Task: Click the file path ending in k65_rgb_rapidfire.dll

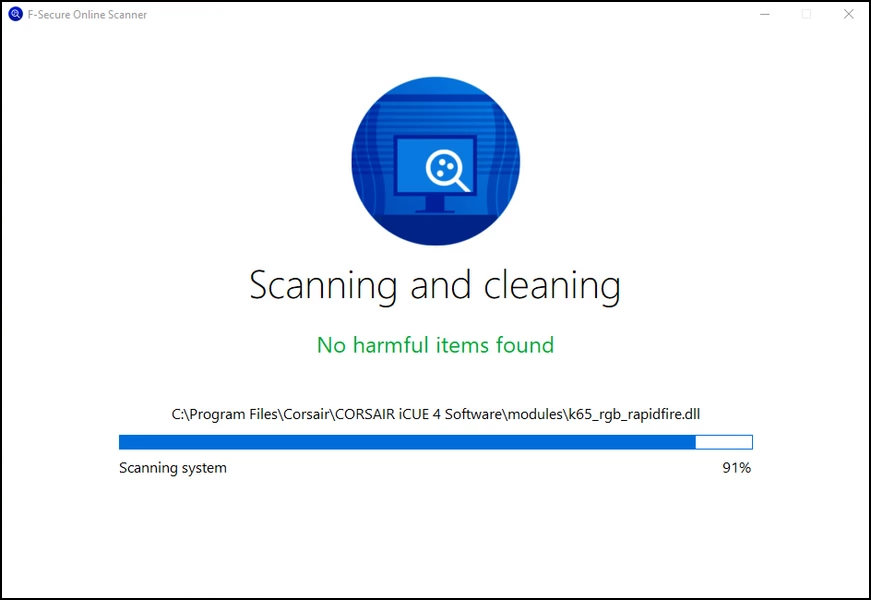Action: (436, 414)
